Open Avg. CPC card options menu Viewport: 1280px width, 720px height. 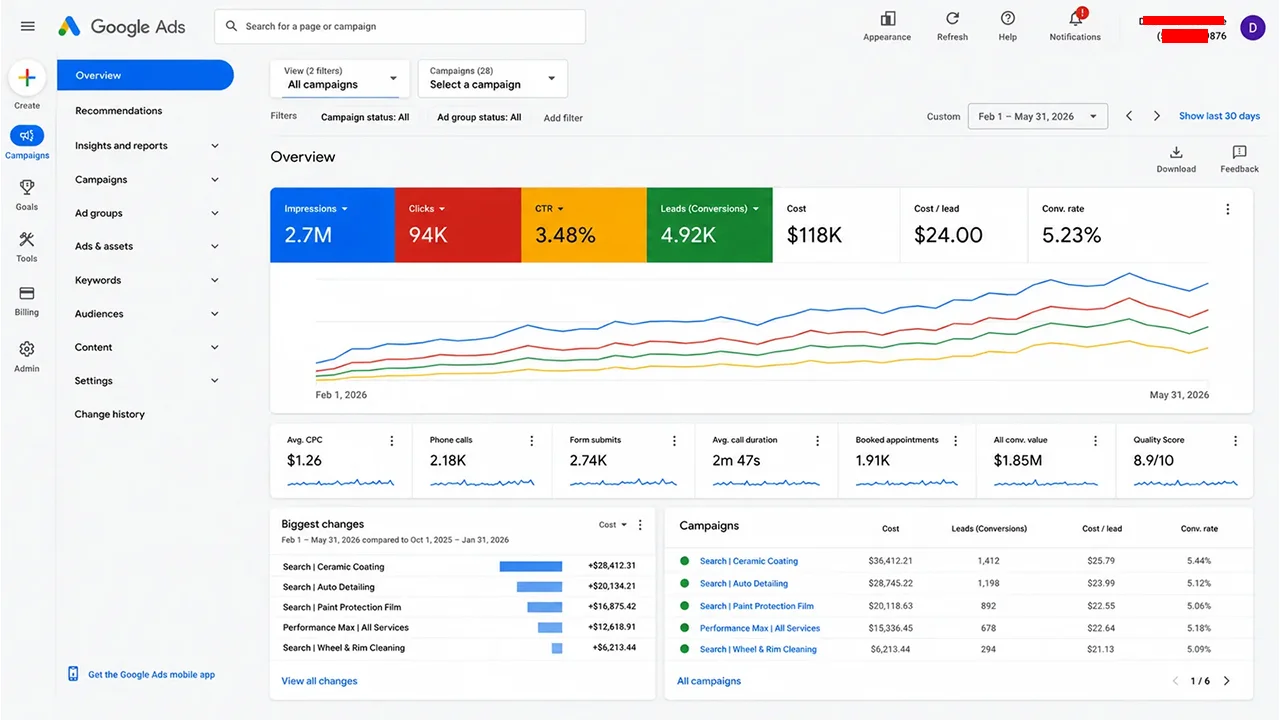[392, 440]
